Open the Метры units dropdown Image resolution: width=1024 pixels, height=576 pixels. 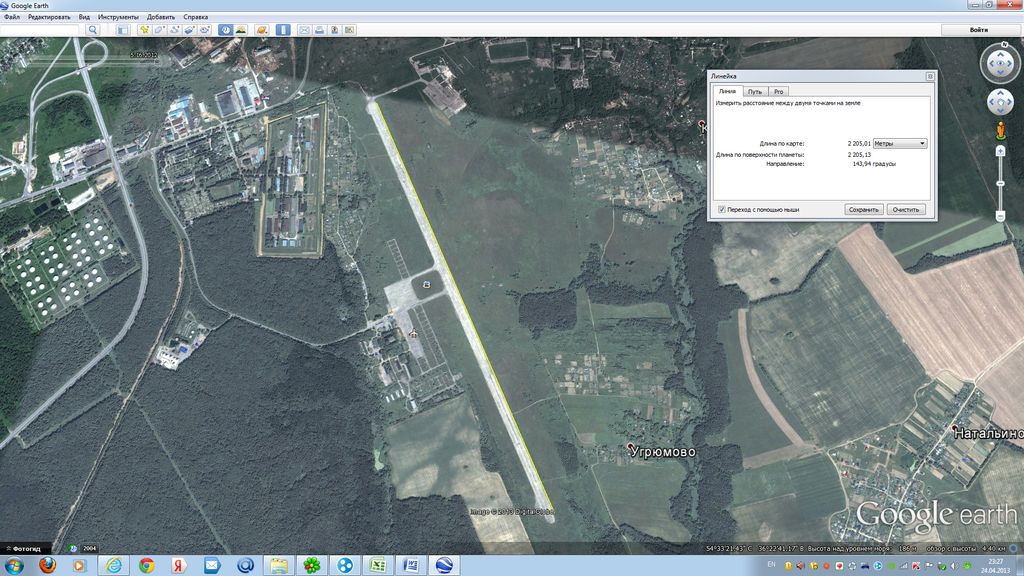[900, 143]
